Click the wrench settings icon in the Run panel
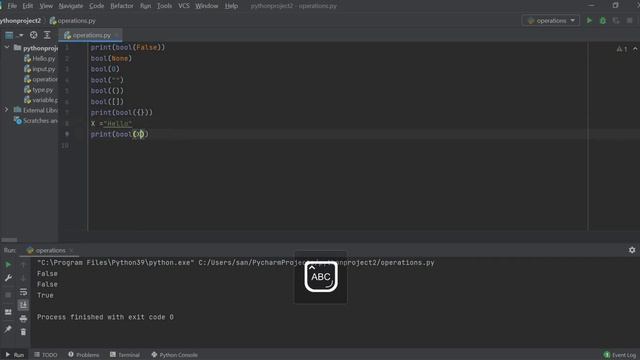The image size is (640, 360). click(8, 278)
